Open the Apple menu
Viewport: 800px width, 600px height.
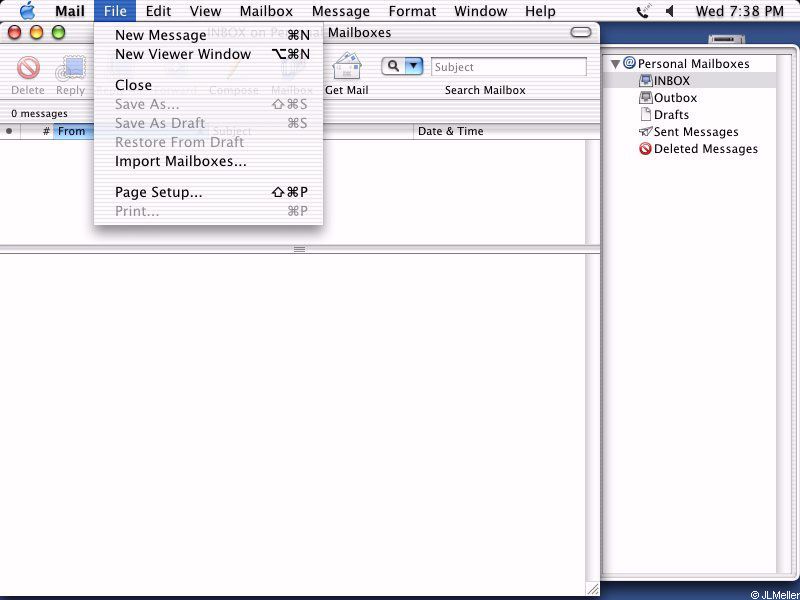pos(27,11)
